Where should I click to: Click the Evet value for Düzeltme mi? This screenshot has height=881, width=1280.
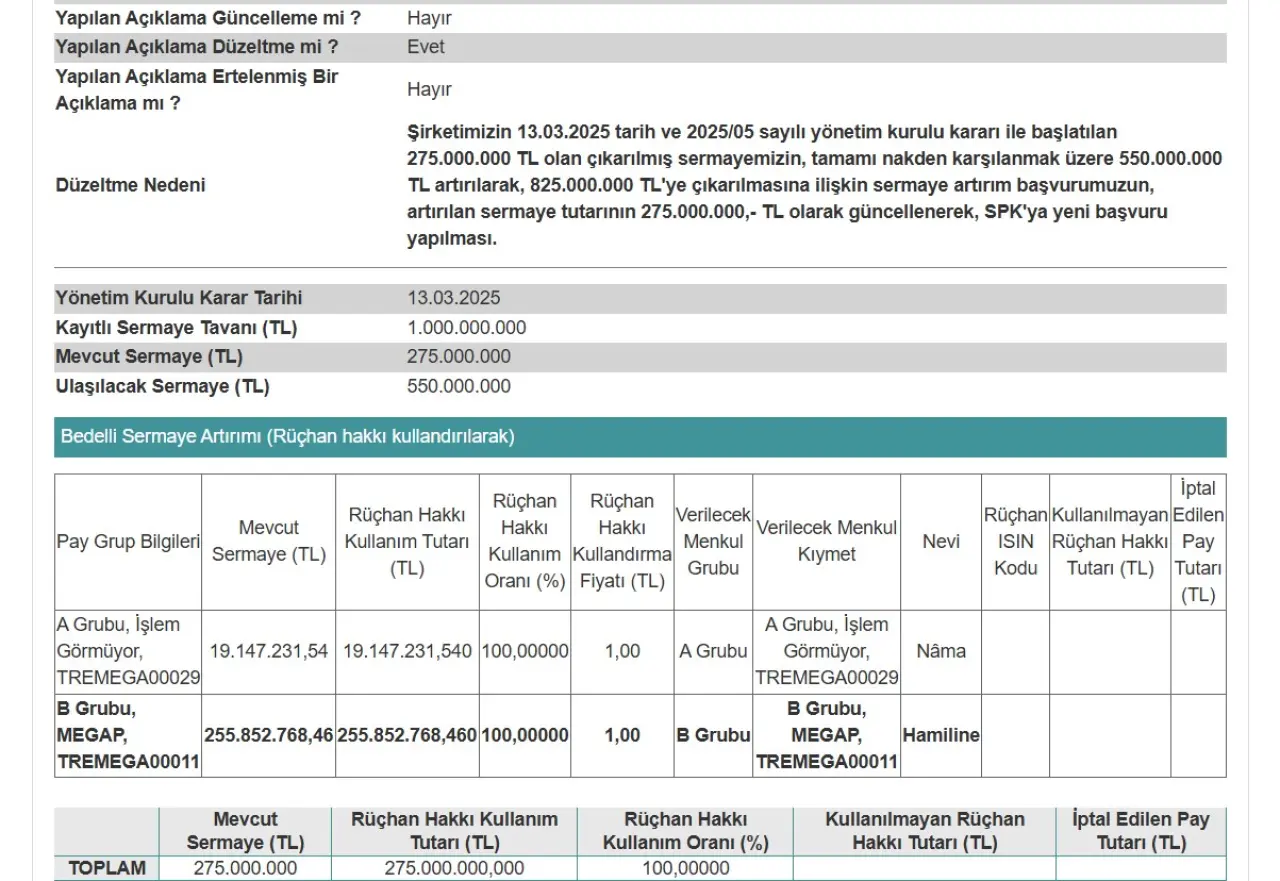click(x=426, y=47)
